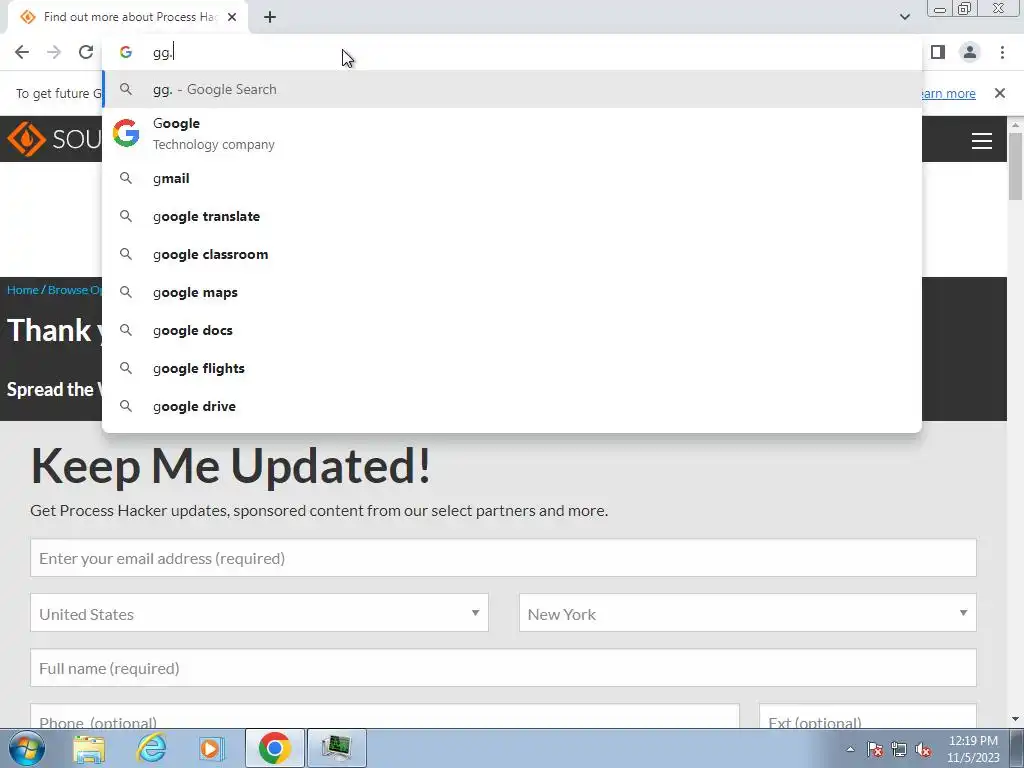The image size is (1024, 768).
Task: Click the Full name field
Action: pyautogui.click(x=503, y=667)
